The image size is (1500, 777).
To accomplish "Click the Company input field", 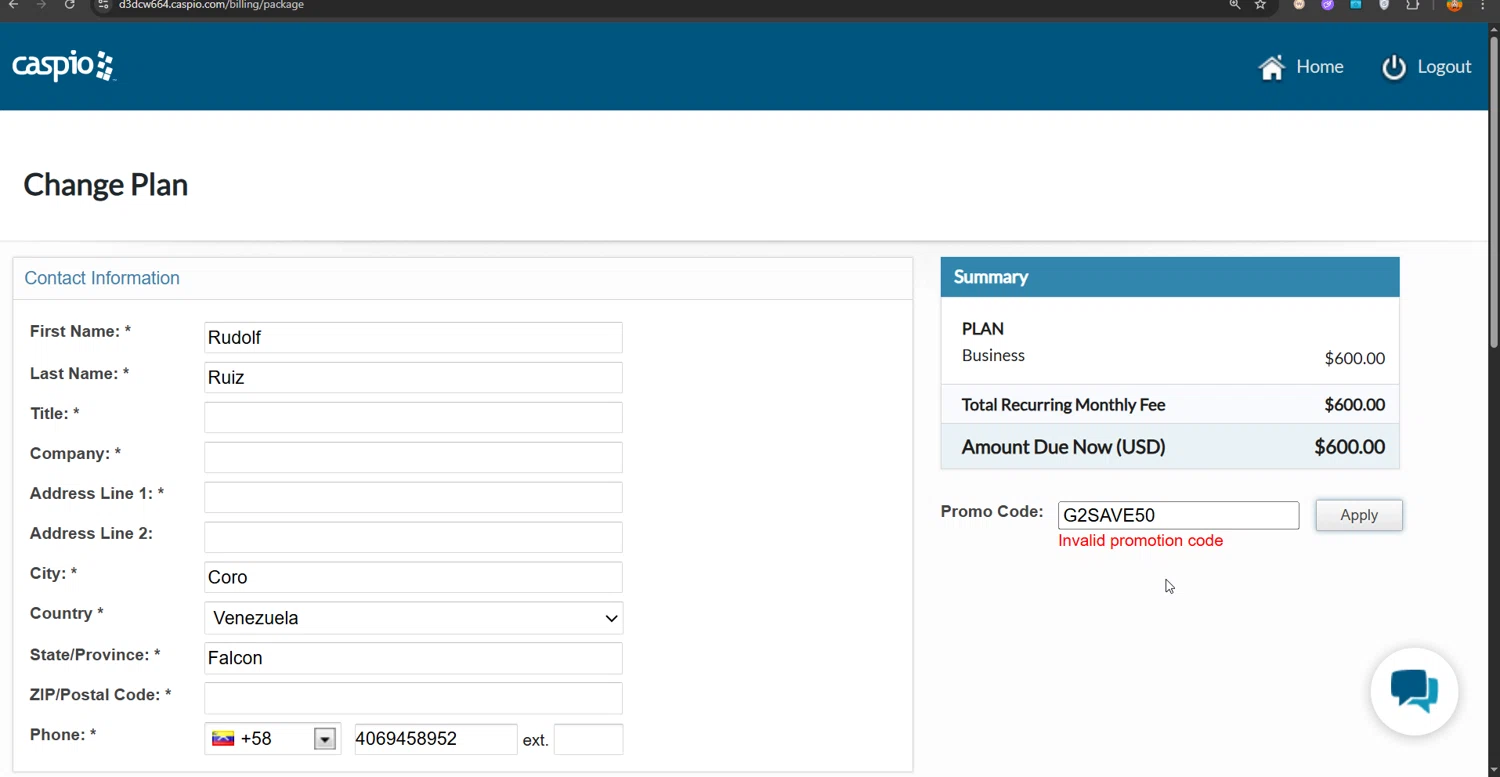I will pos(413,457).
